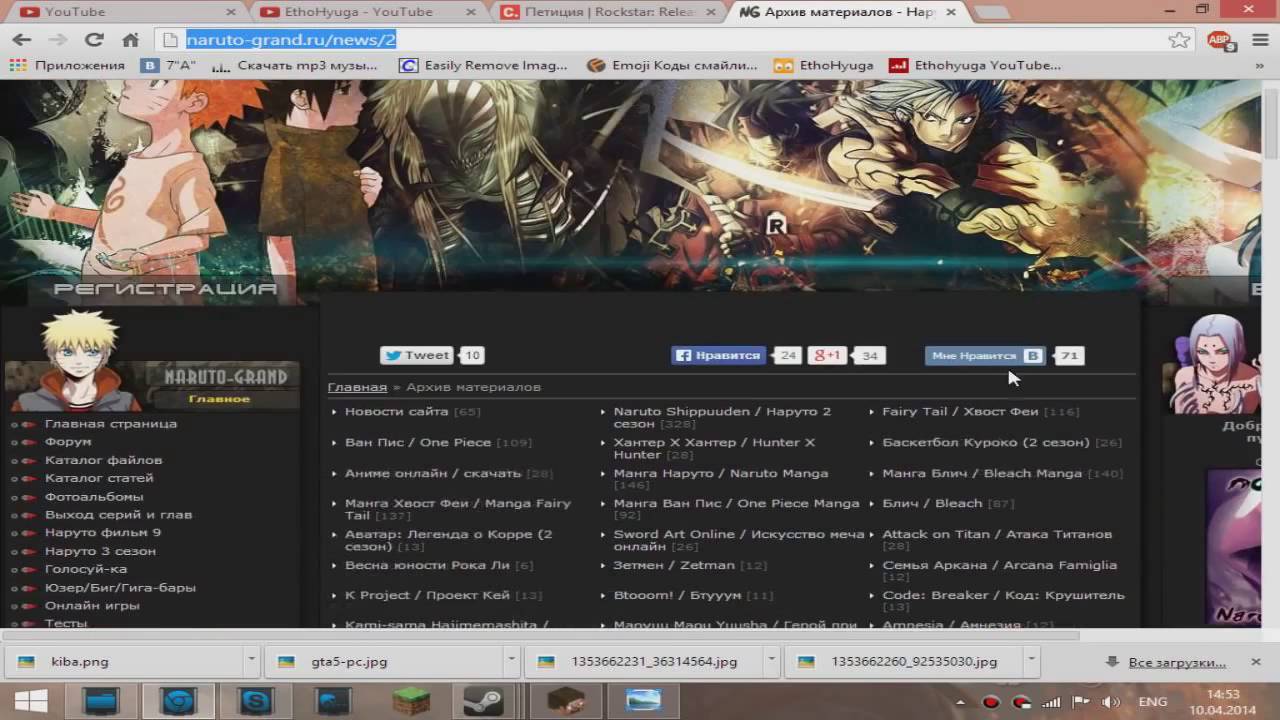The width and height of the screenshot is (1280, 720).
Task: Open Аватар: Легенда о Корре category
Action: coord(448,540)
